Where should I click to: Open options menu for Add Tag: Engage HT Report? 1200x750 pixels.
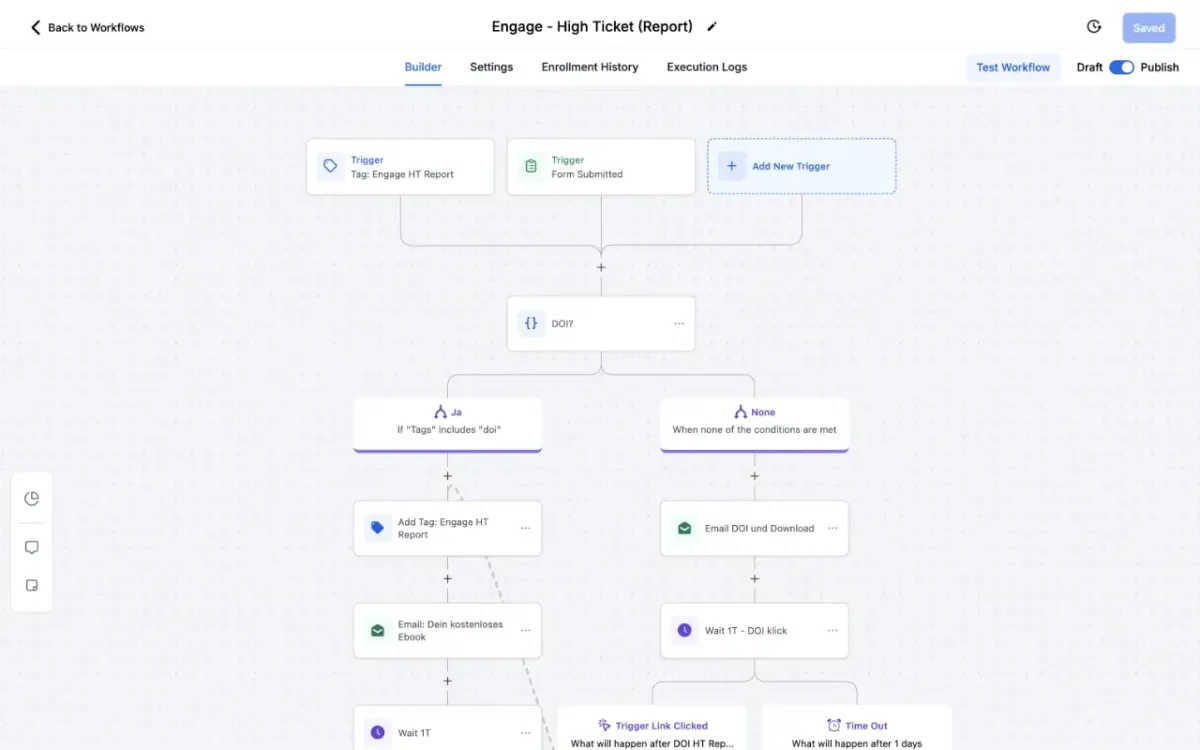click(525, 528)
